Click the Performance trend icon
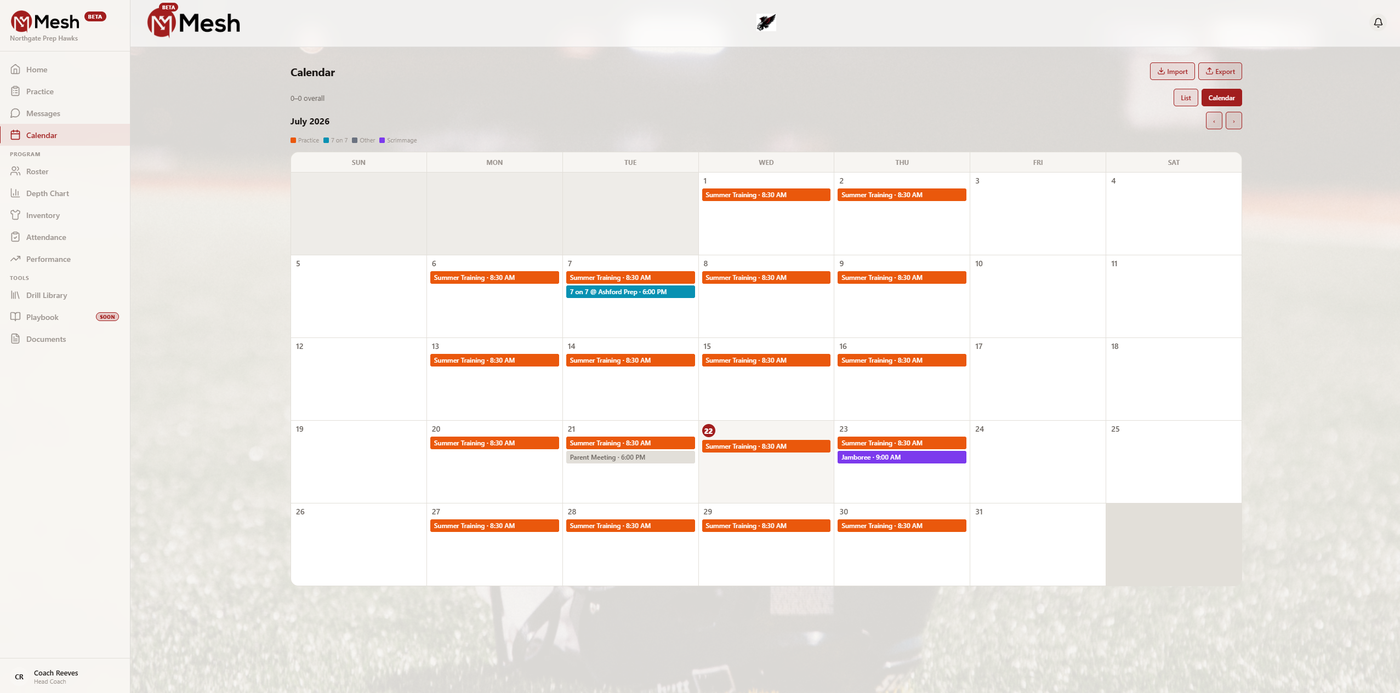This screenshot has height=693, width=1400. 15,259
